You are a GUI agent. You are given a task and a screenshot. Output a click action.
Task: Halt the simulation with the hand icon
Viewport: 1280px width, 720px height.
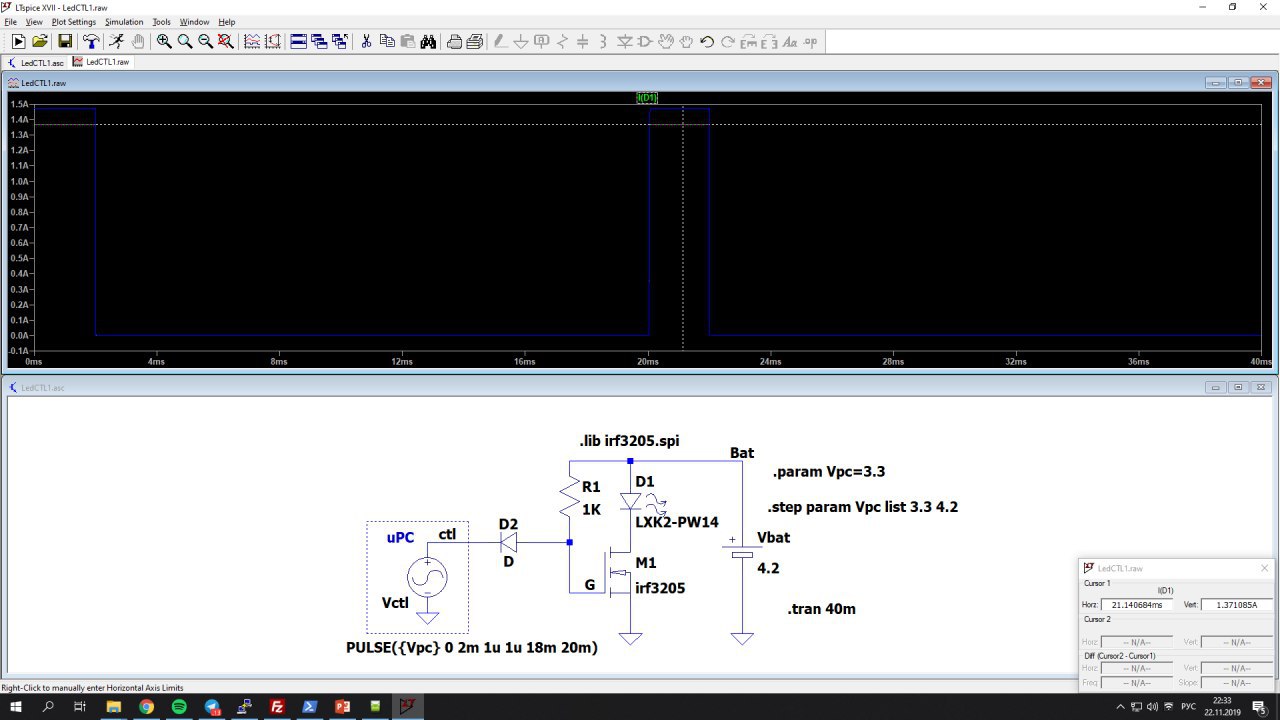(x=138, y=41)
